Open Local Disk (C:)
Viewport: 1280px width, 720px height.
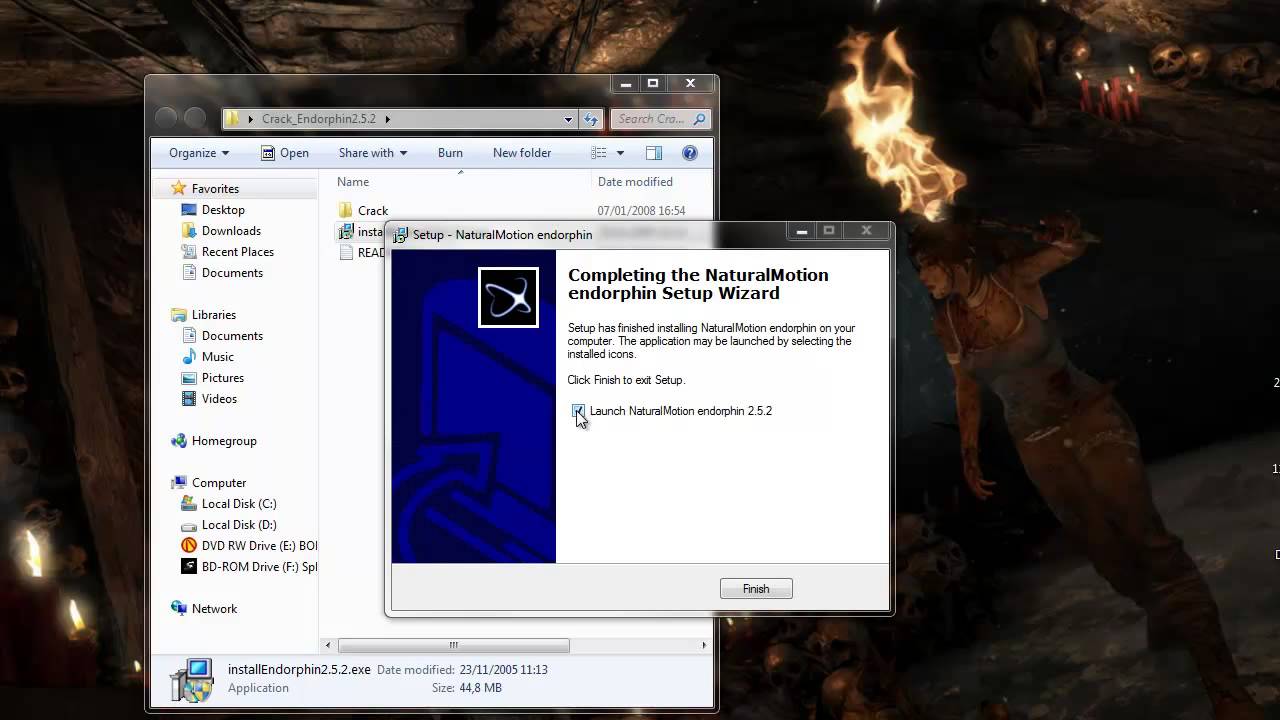click(239, 504)
